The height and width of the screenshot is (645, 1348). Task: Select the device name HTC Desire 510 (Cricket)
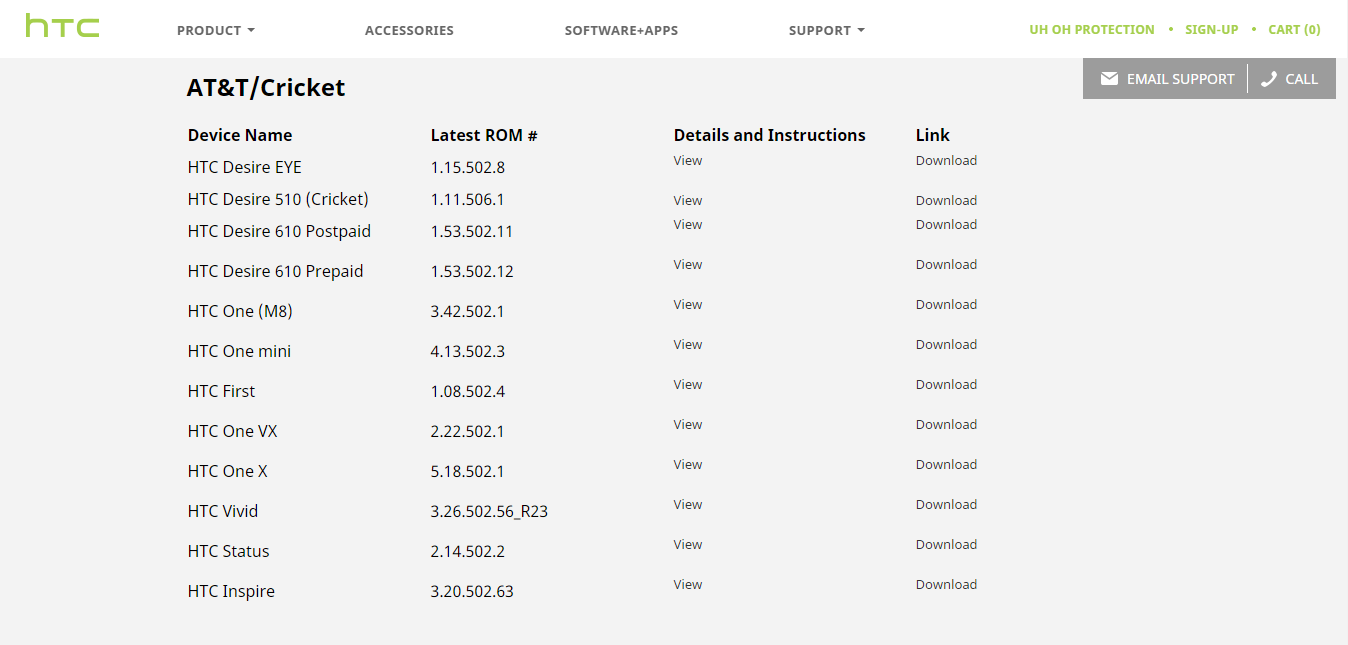pyautogui.click(x=278, y=199)
